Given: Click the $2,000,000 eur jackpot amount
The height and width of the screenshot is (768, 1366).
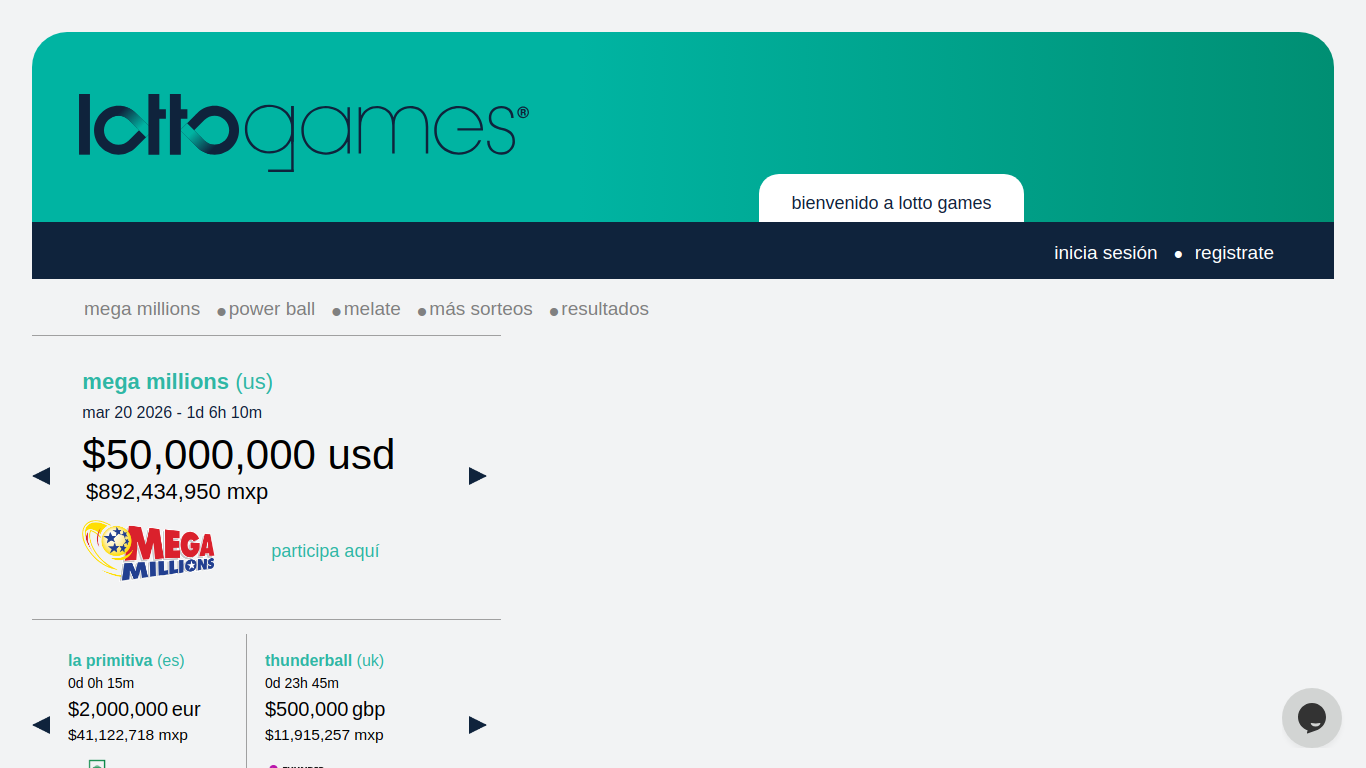Looking at the screenshot, I should [134, 709].
